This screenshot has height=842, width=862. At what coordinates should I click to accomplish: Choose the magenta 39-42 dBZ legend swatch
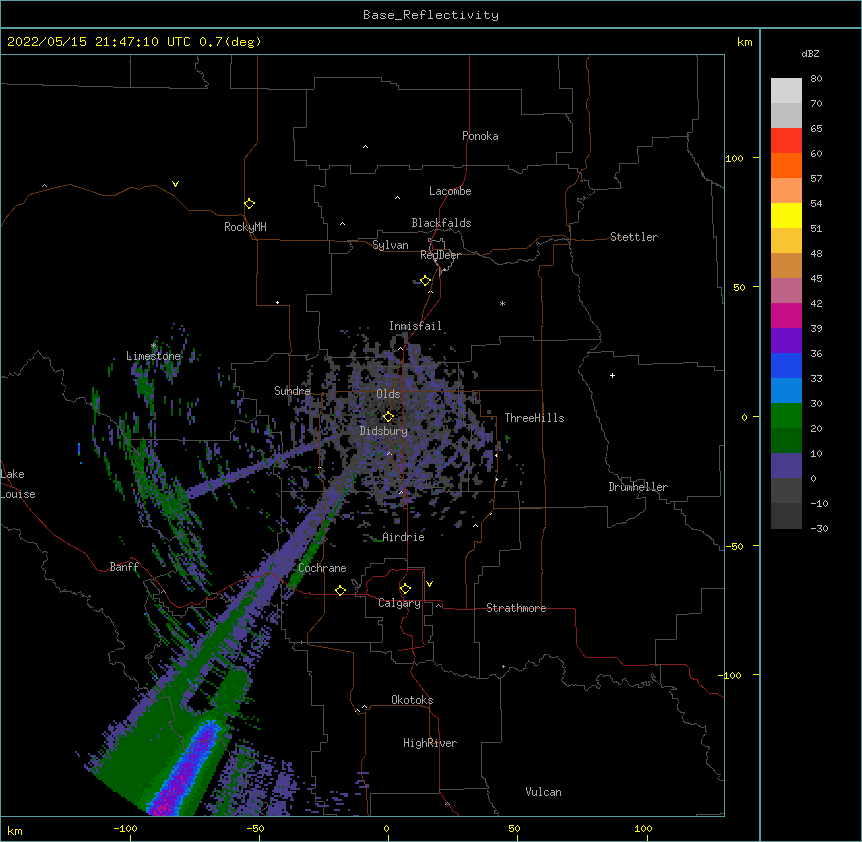coord(786,315)
